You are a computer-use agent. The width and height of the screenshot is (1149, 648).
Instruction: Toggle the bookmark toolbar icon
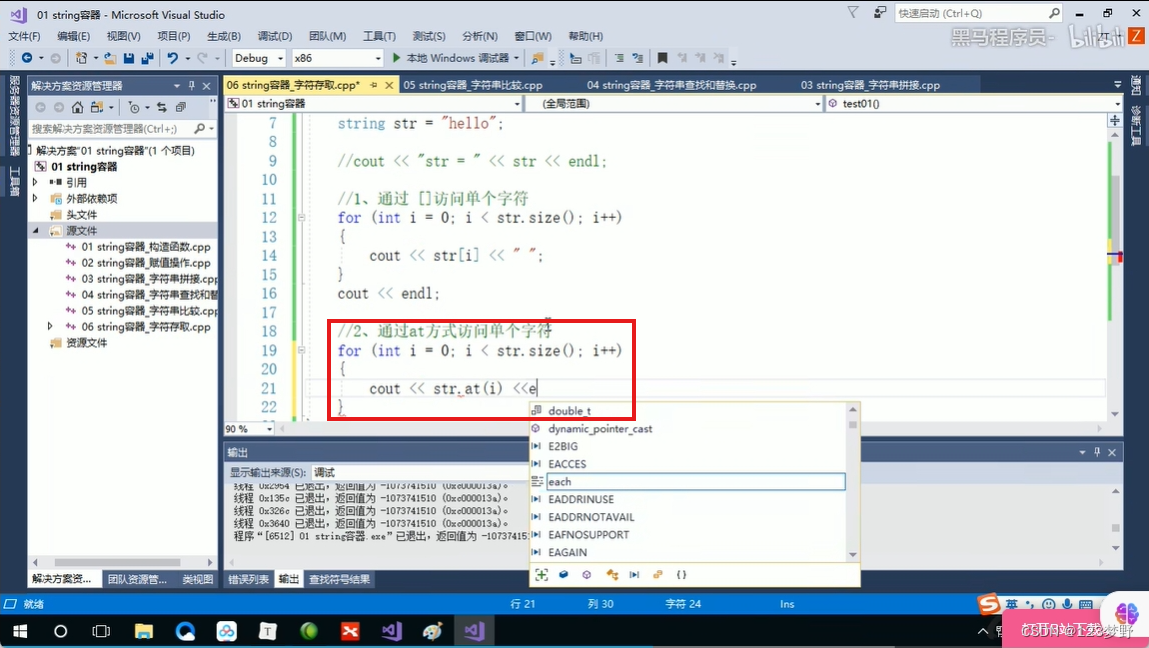(x=662, y=58)
